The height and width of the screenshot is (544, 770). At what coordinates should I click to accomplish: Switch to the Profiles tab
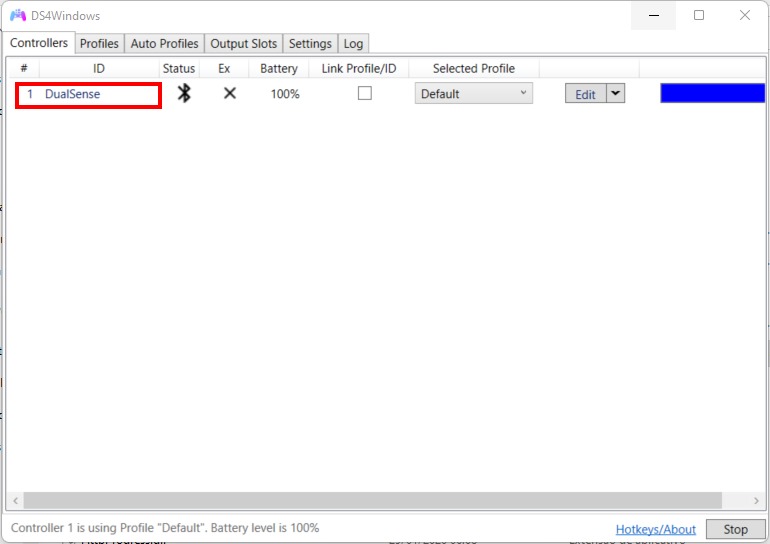[99, 44]
